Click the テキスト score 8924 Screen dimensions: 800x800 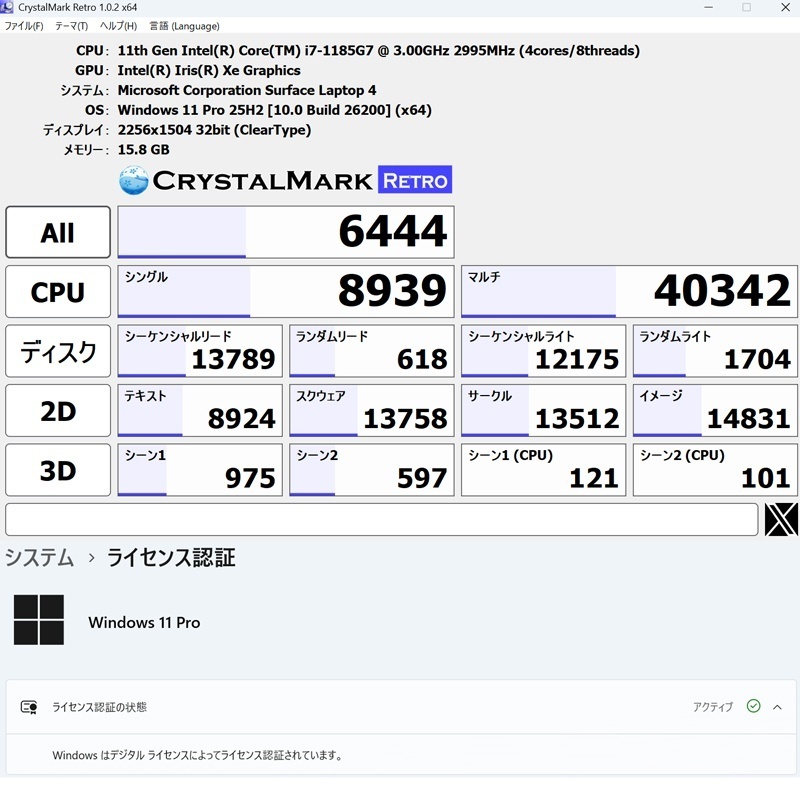click(200, 411)
